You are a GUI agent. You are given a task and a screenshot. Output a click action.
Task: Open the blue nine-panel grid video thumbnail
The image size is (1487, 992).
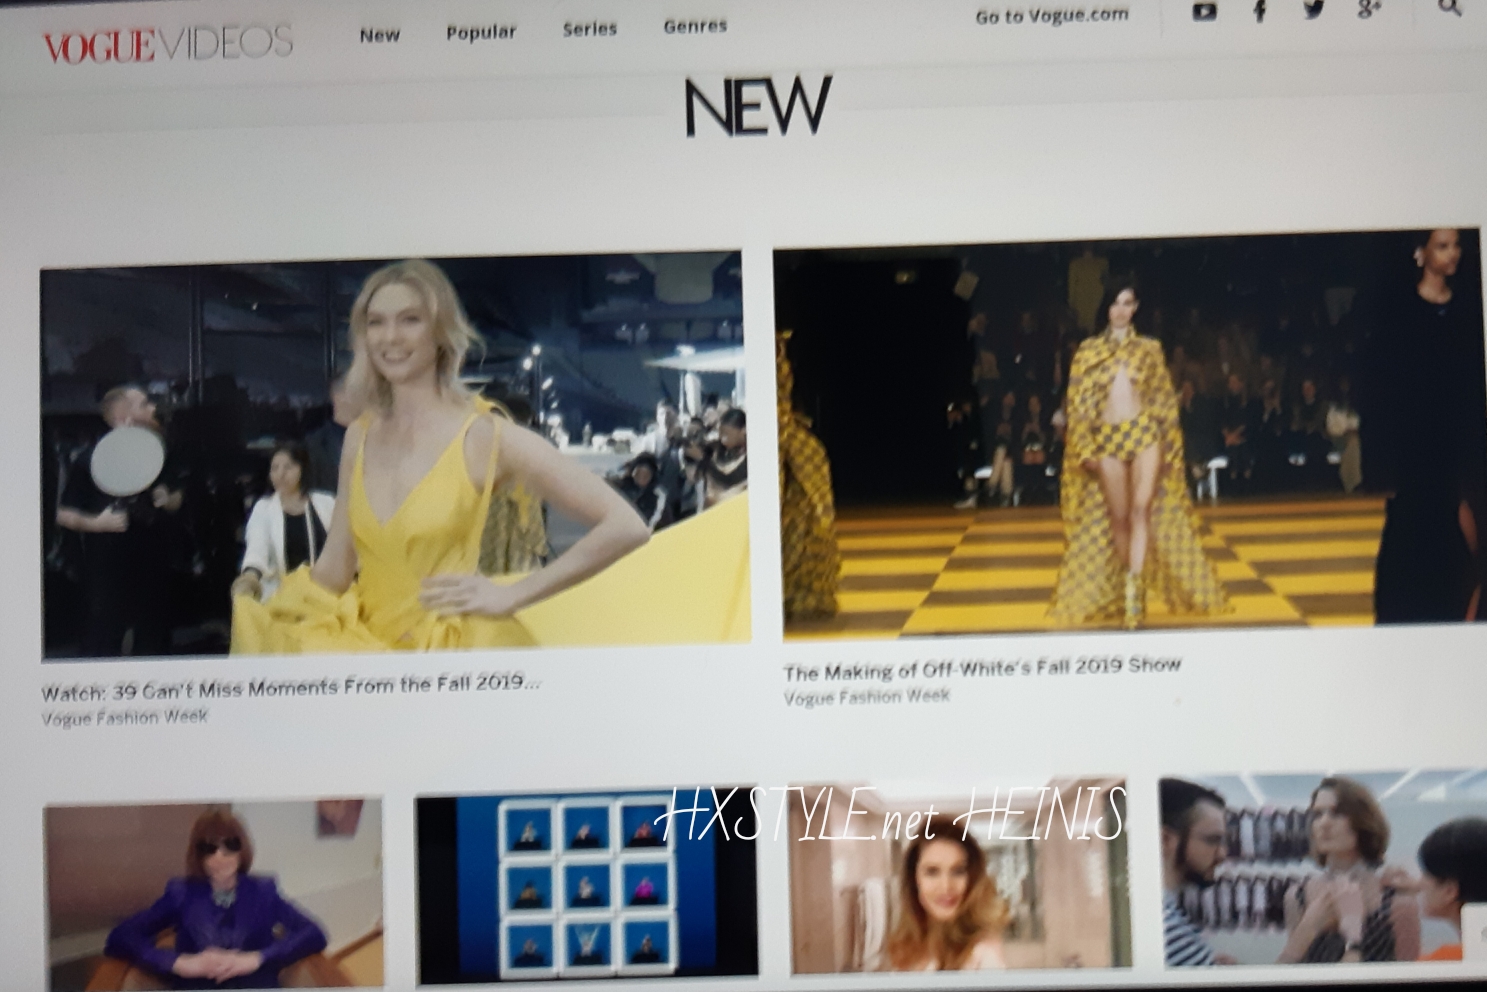(586, 888)
